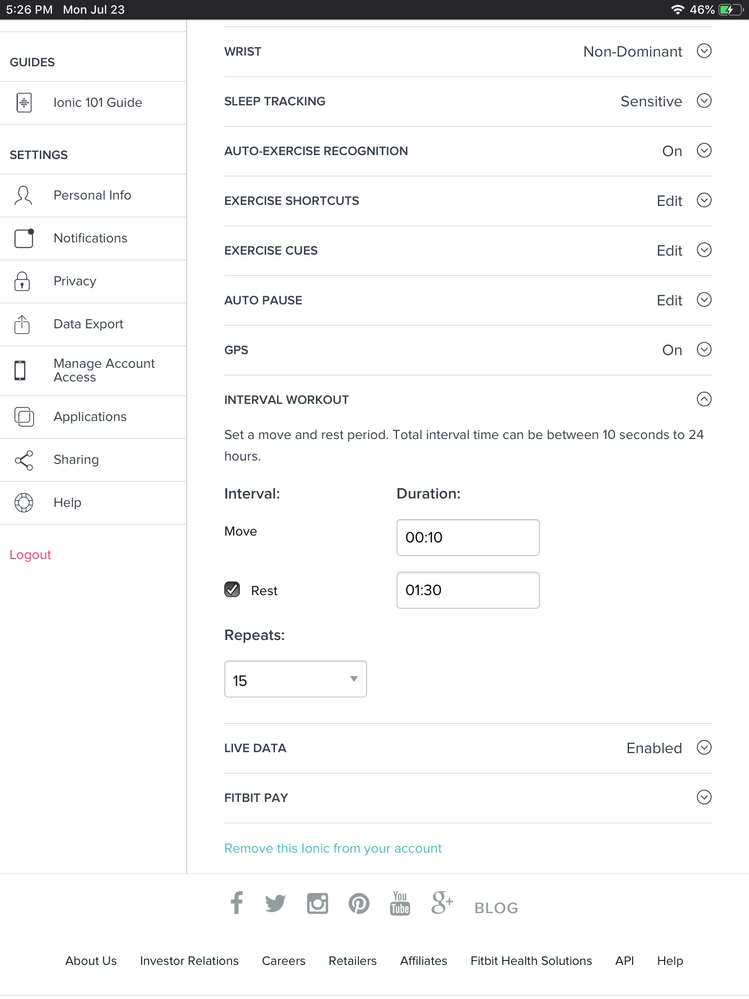The width and height of the screenshot is (749, 999).
Task: Click Remove this Ionic from your account
Action: (x=333, y=848)
